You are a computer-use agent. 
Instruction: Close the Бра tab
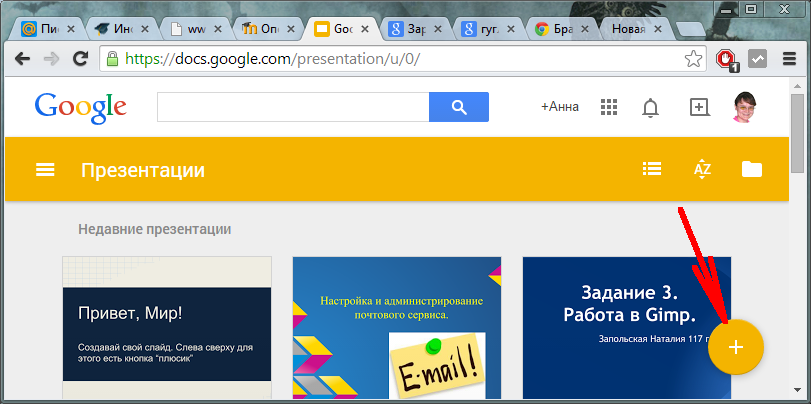(586, 29)
